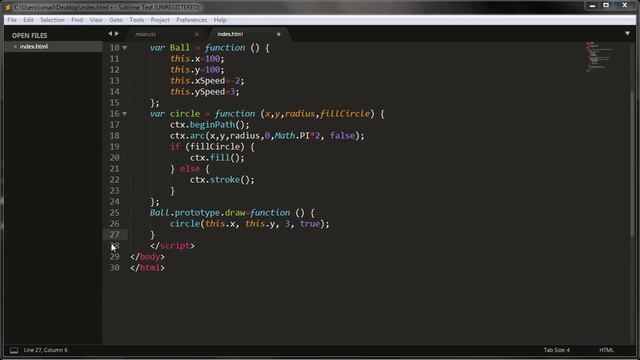Open the Tools menu
Image resolution: width=640 pixels, height=360 pixels.
137,20
